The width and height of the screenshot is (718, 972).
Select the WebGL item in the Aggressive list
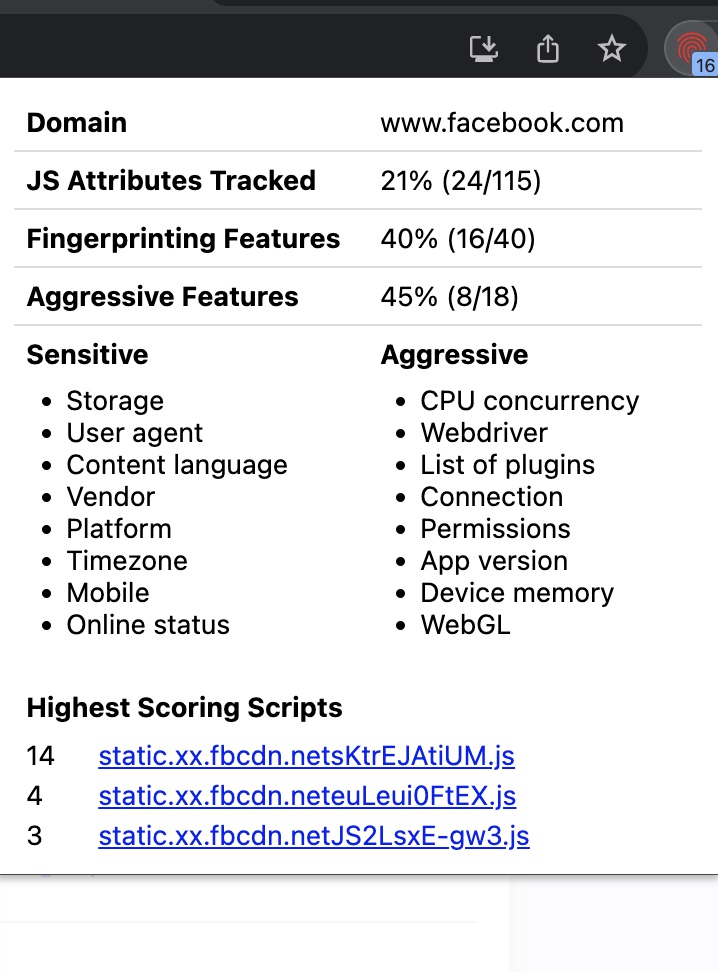pos(465,625)
